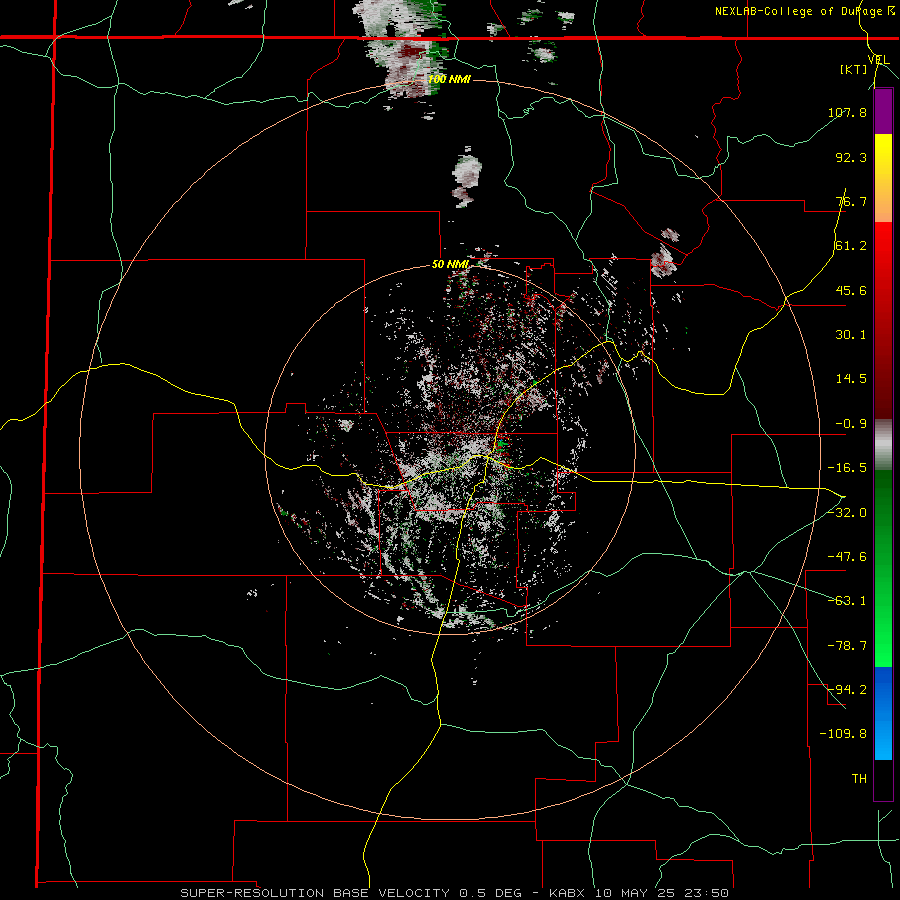The width and height of the screenshot is (900, 900).
Task: Click the [KT] units label
Action: (854, 69)
